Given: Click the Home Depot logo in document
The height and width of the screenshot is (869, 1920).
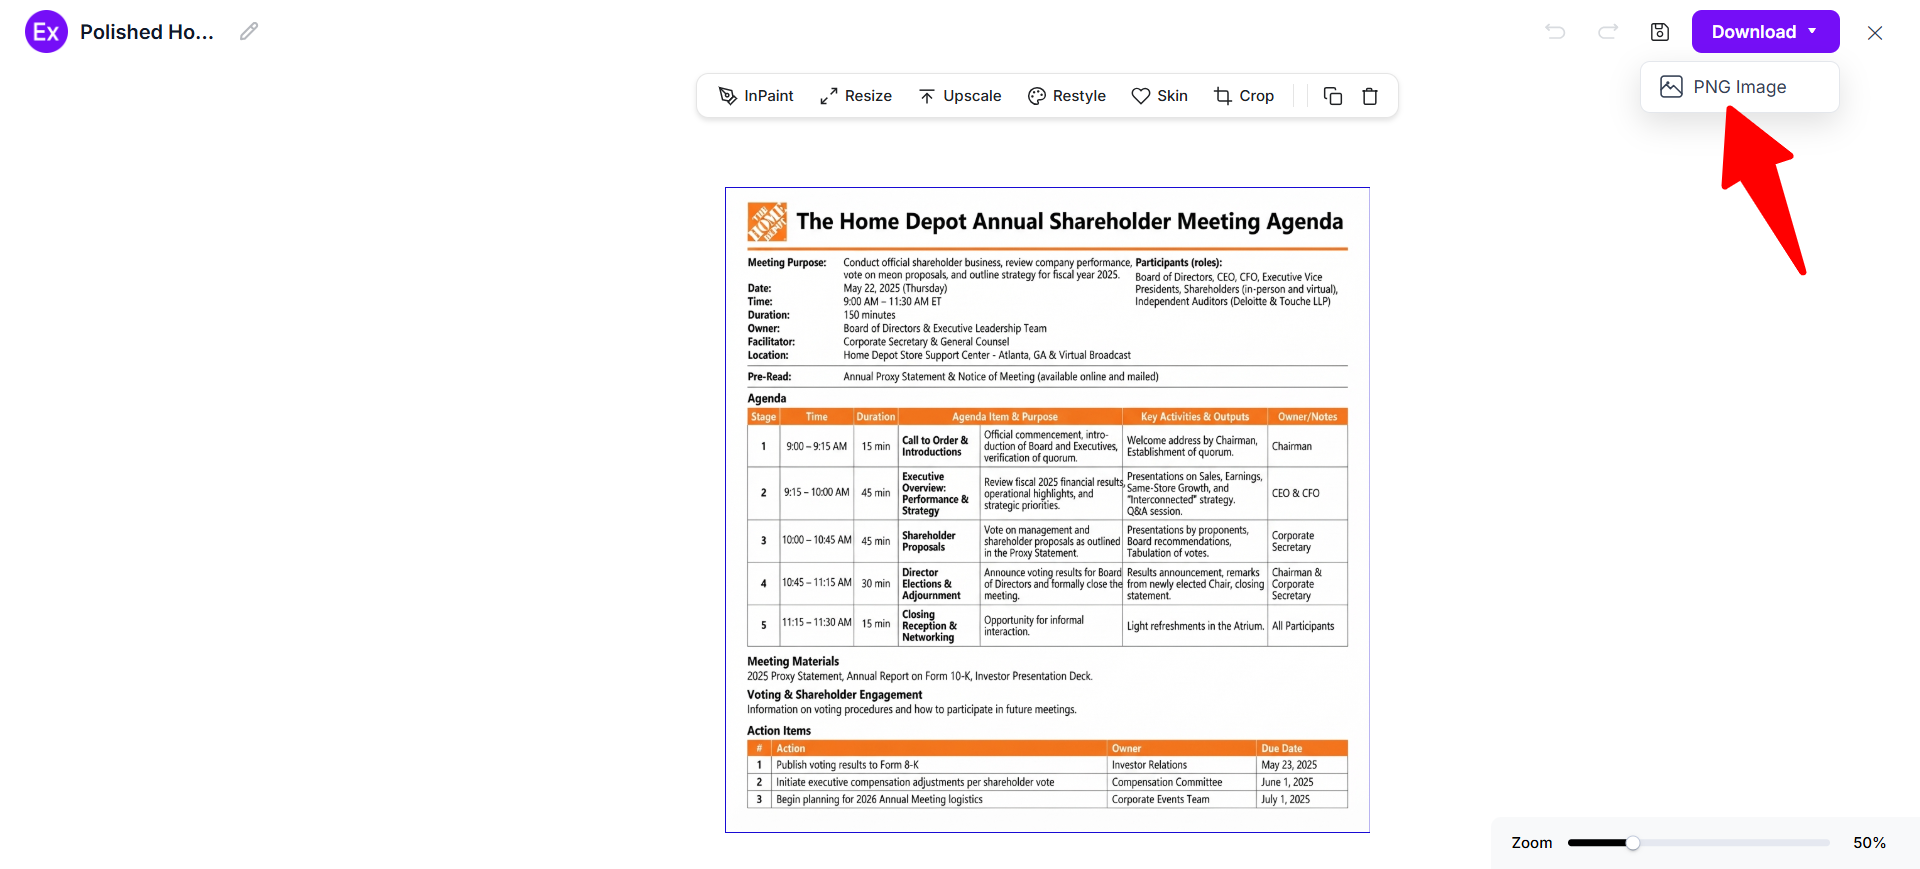Looking at the screenshot, I should [767, 222].
